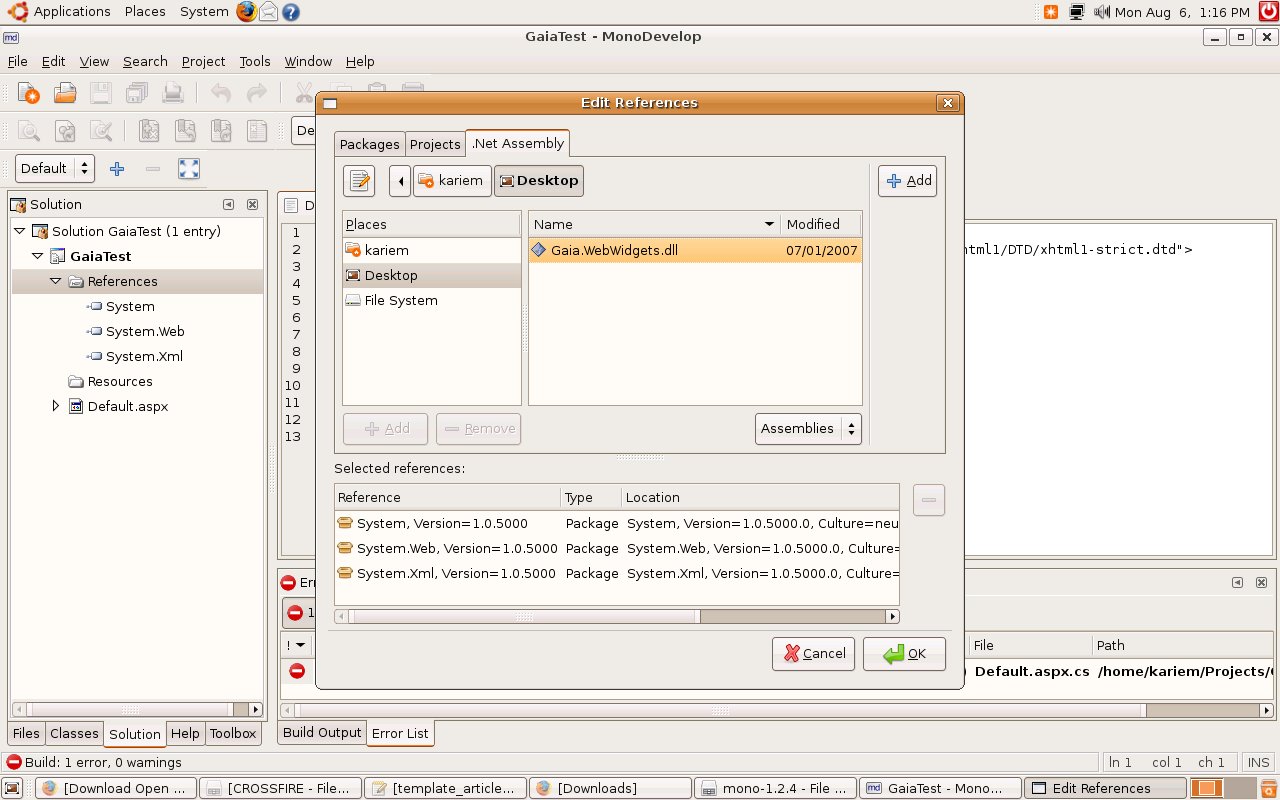Collapse the References folder node
1280x800 pixels.
pyautogui.click(x=56, y=281)
